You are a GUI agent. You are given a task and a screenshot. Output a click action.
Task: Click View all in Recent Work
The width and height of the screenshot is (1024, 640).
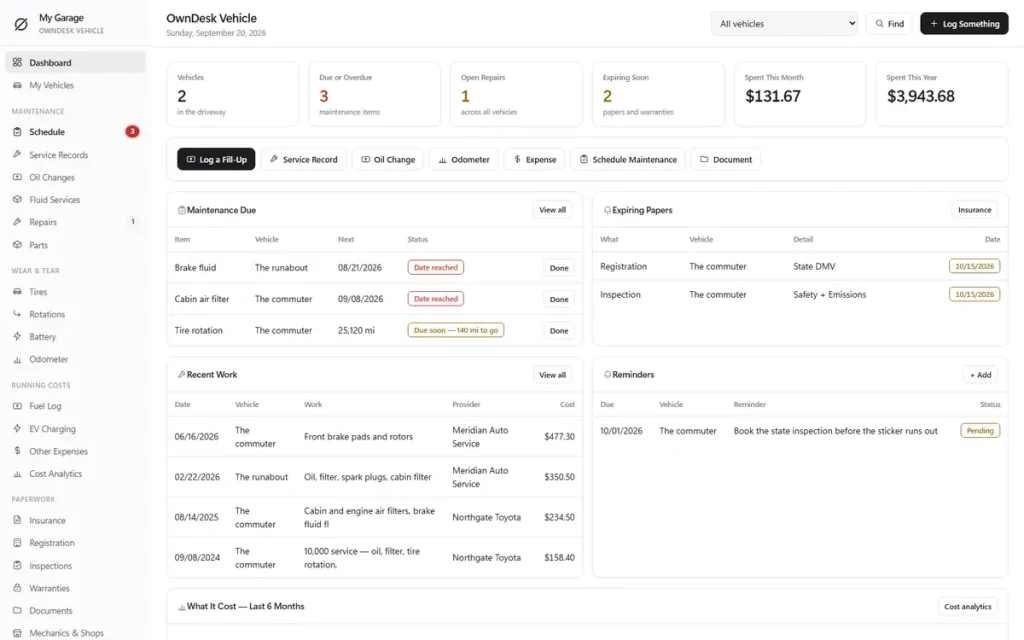(552, 375)
